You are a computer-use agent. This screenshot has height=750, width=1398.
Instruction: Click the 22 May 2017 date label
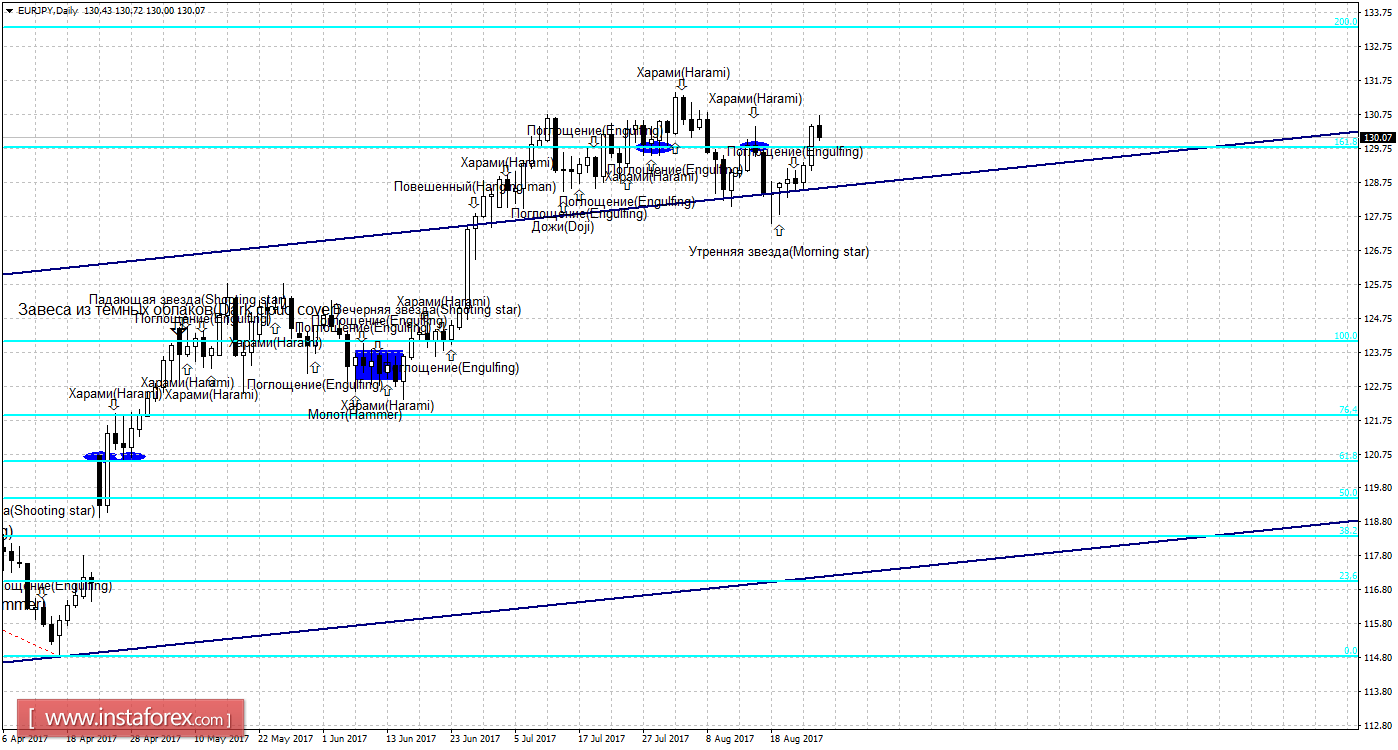(287, 739)
